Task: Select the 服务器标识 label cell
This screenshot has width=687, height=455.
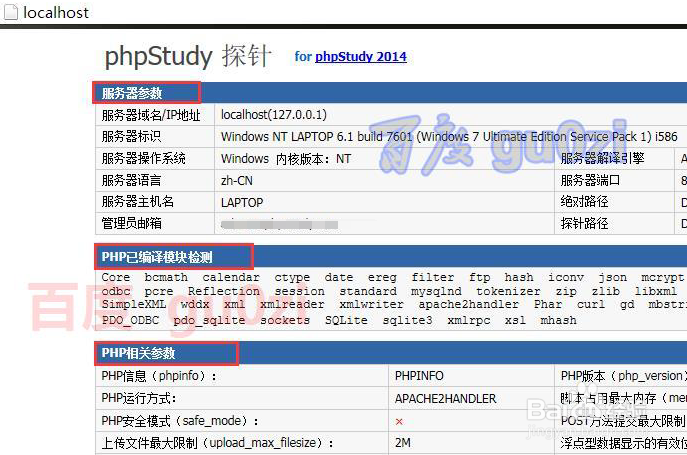Action: (x=155, y=137)
